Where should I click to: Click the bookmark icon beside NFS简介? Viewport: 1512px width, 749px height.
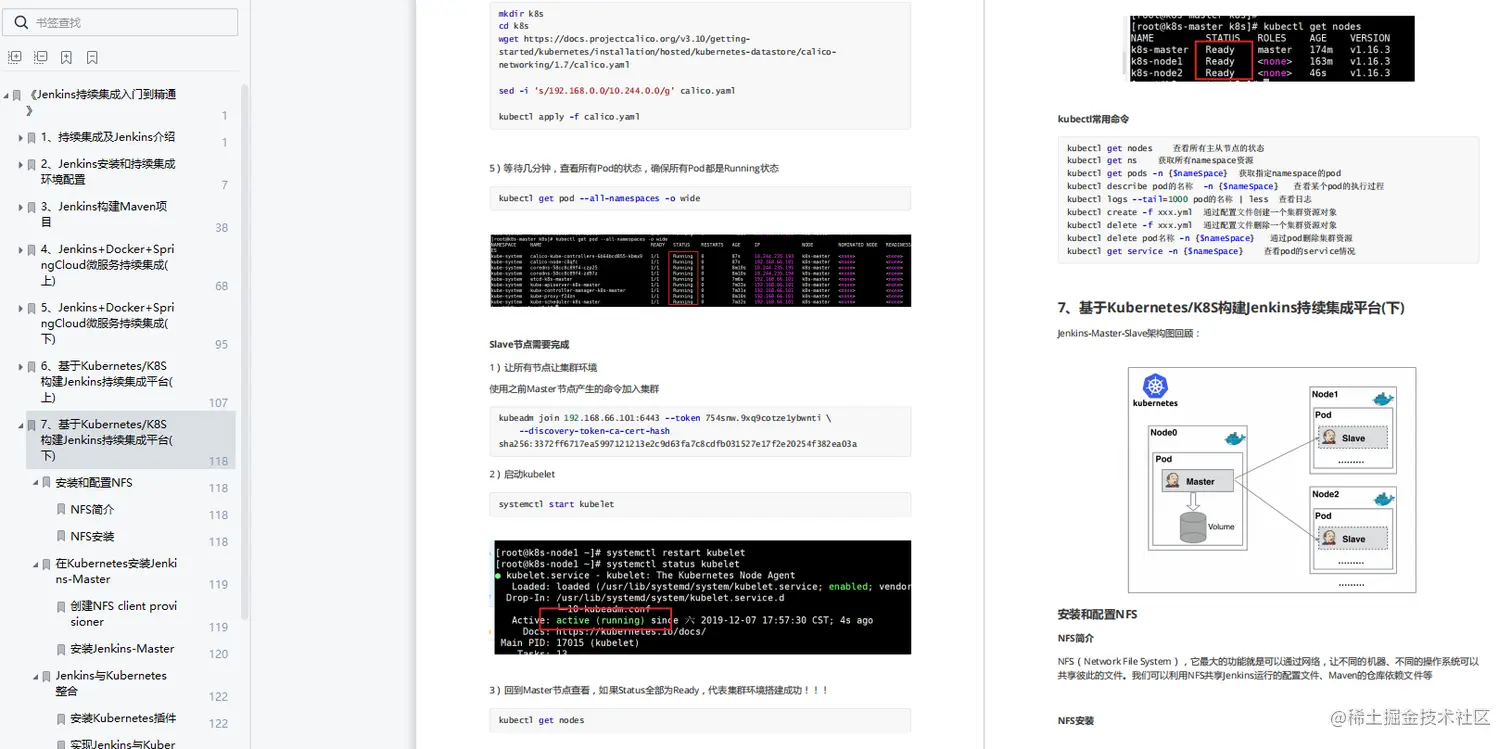(x=61, y=510)
